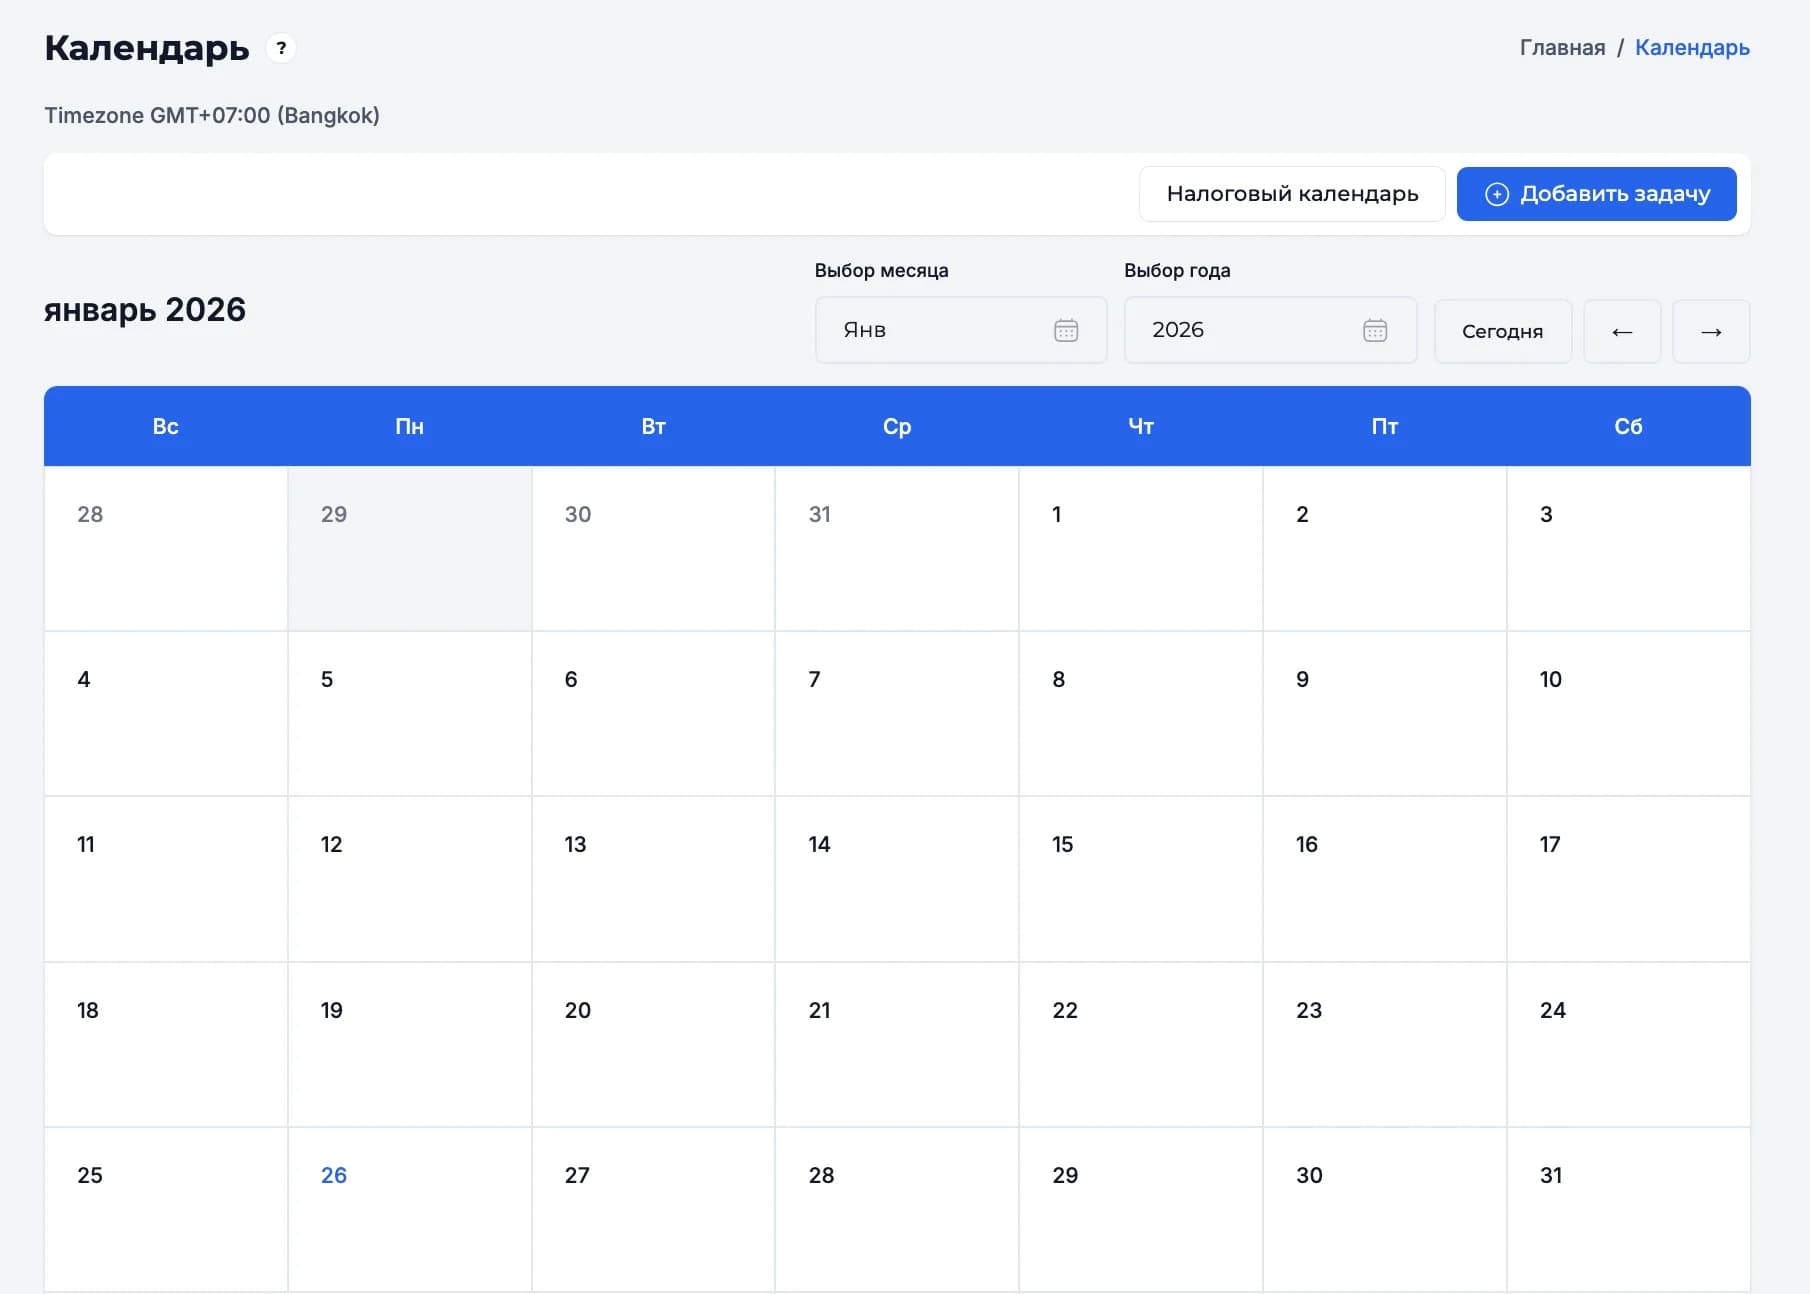The width and height of the screenshot is (1810, 1294).
Task: Click the calendar icon in year picker
Action: 1375,330
